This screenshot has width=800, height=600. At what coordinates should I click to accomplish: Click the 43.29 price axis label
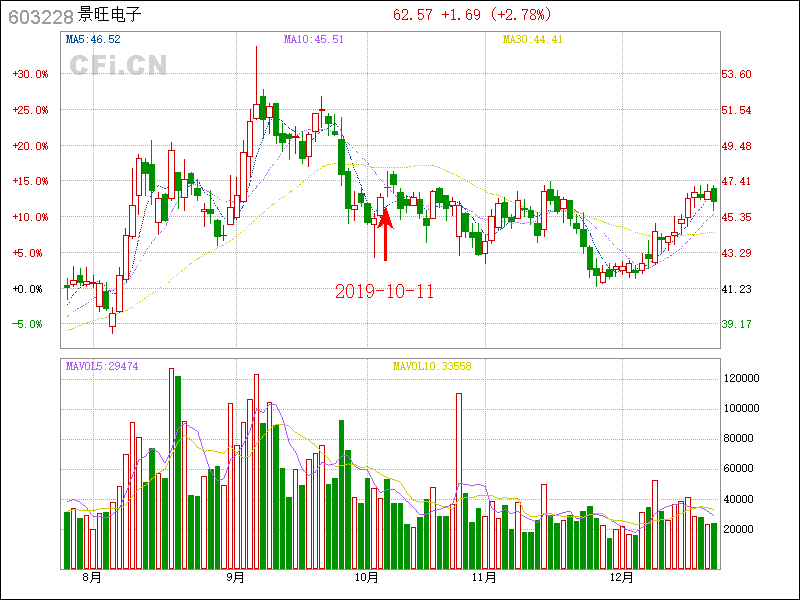tap(736, 253)
